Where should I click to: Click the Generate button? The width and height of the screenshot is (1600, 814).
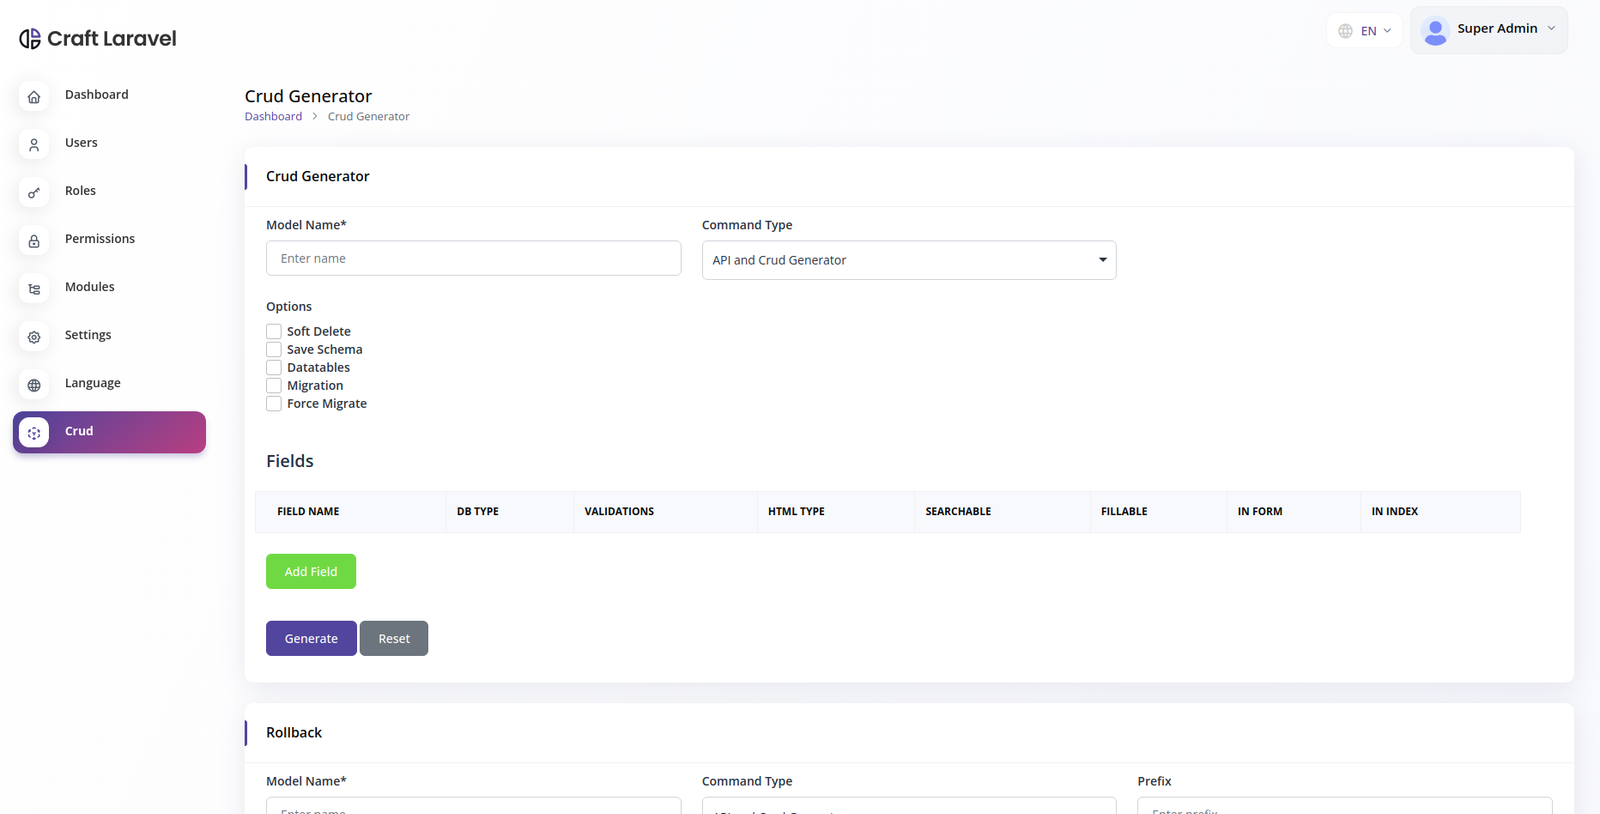(x=311, y=638)
